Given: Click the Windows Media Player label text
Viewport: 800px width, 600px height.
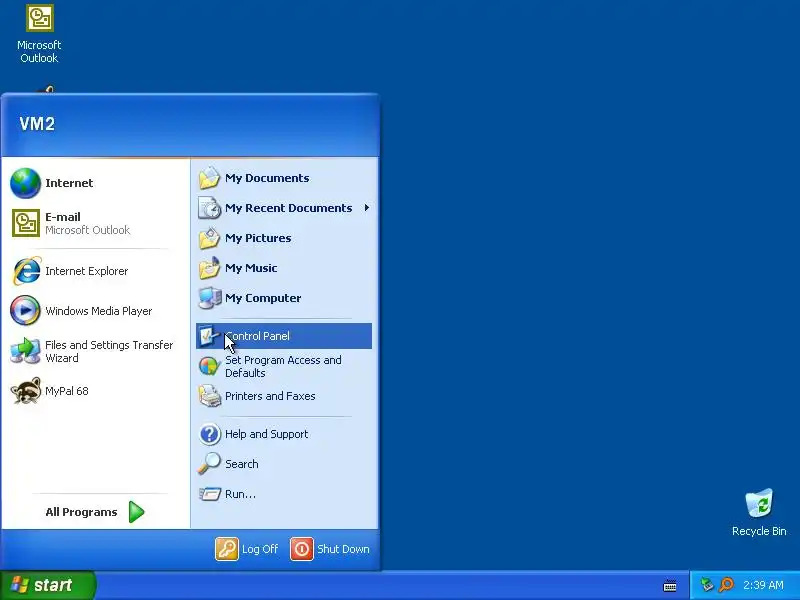Looking at the screenshot, I should click(98, 311).
